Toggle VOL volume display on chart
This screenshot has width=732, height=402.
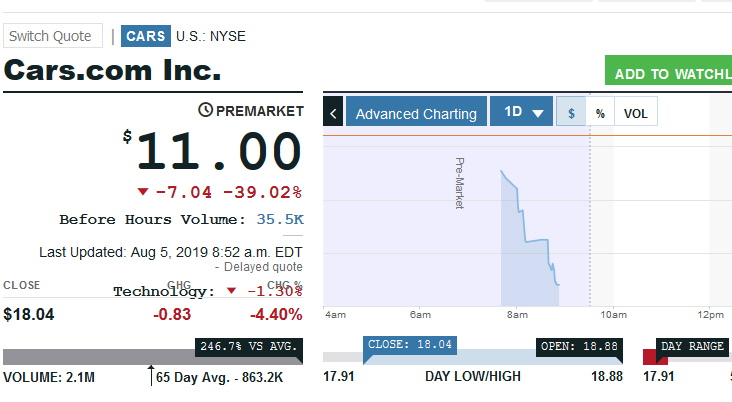(635, 113)
